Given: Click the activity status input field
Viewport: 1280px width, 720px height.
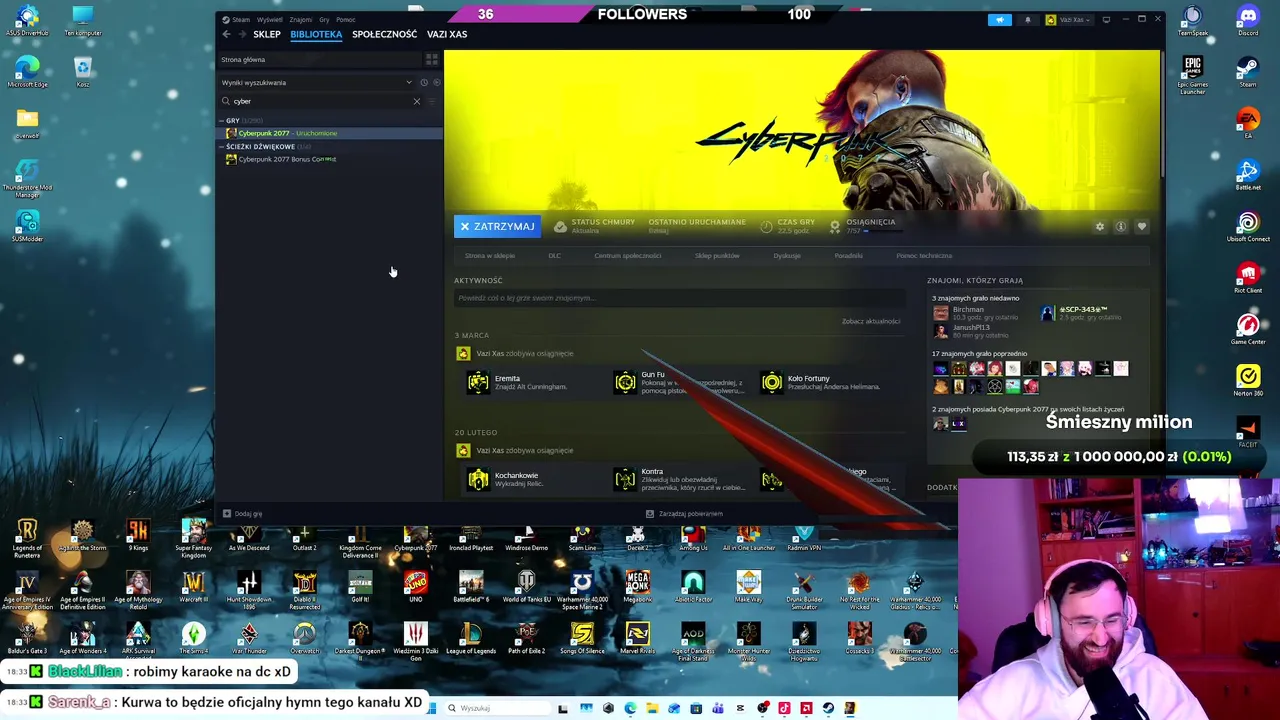Looking at the screenshot, I should coord(678,298).
